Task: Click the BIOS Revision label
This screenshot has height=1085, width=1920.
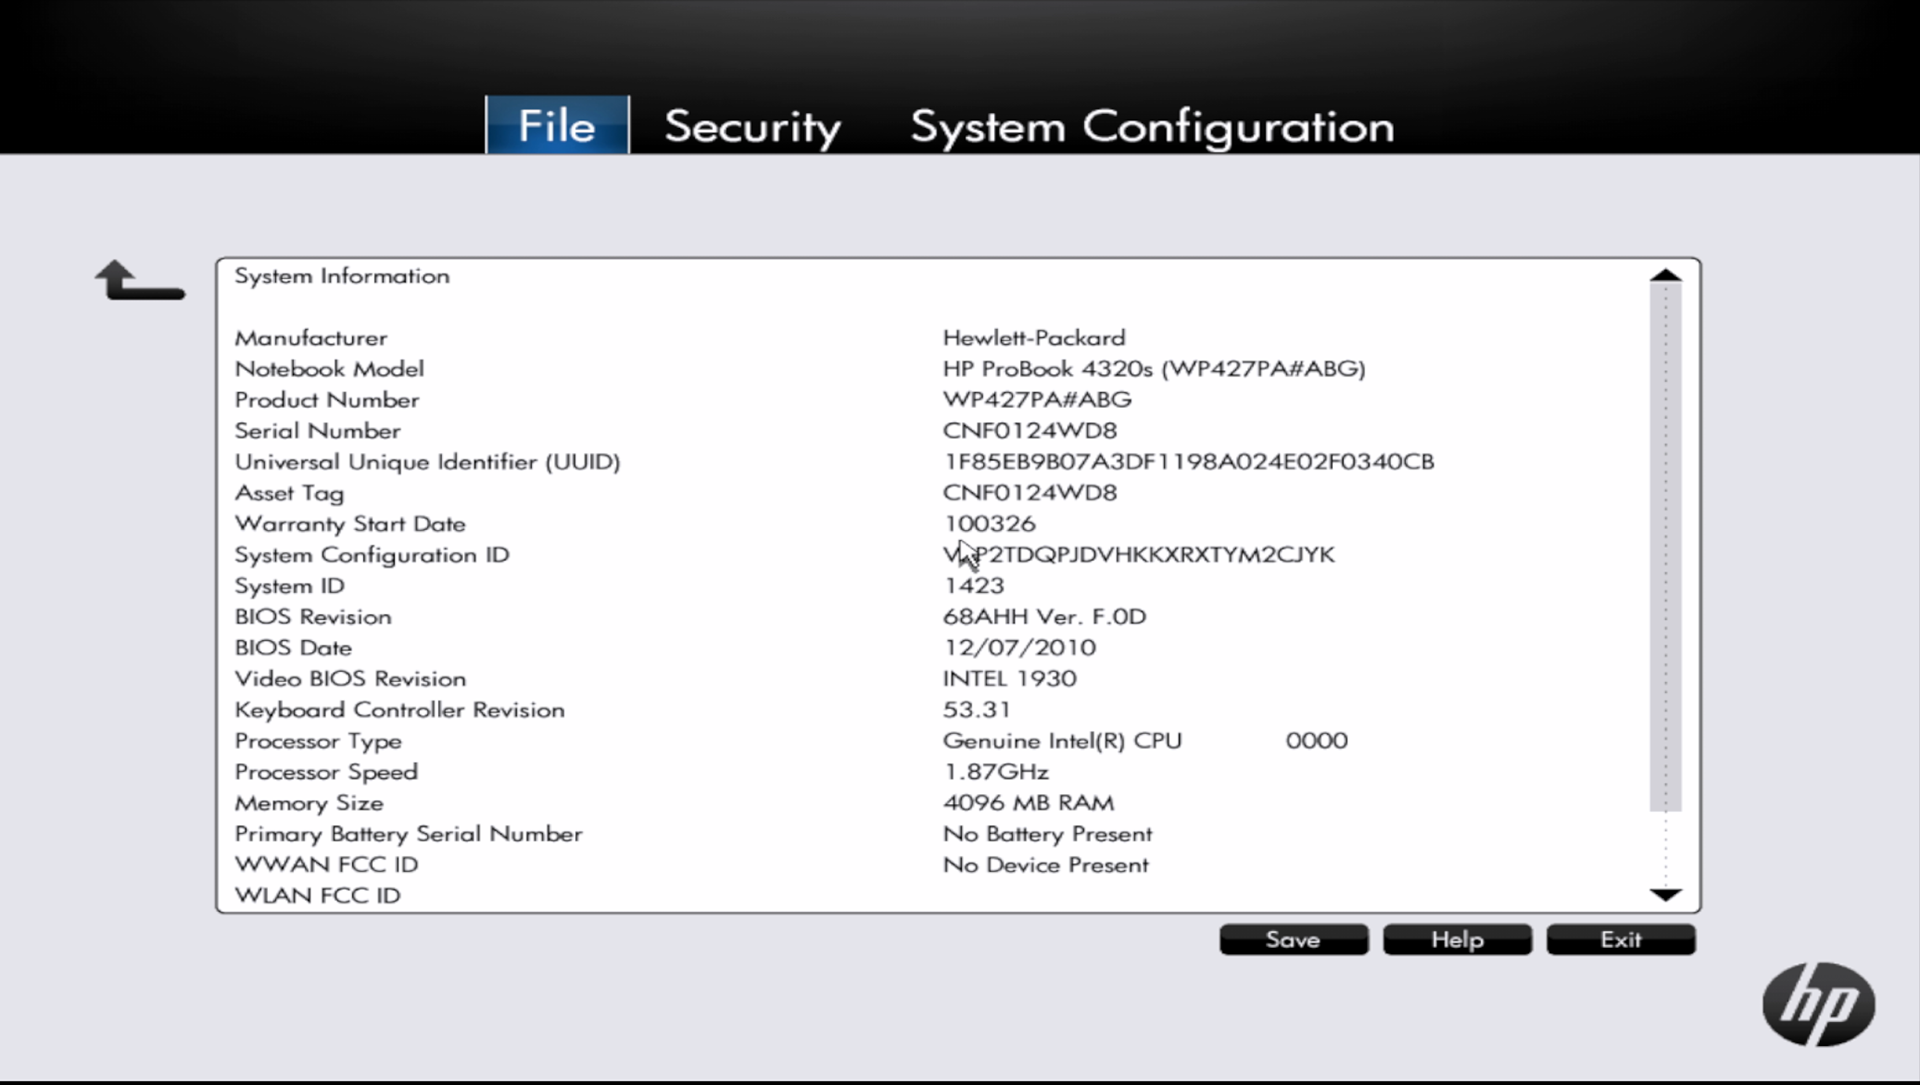Action: coord(313,617)
